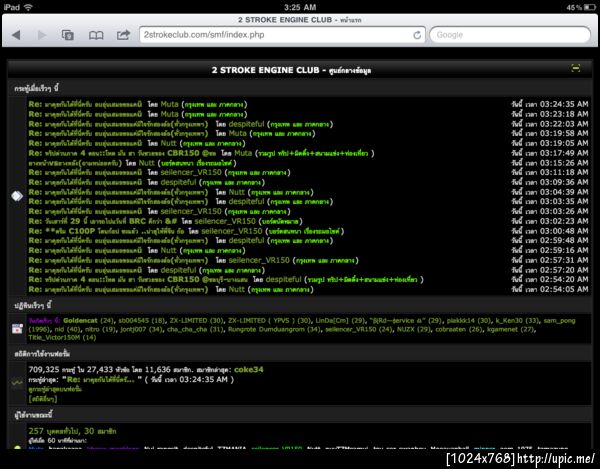Click the recent posts icon beside the post list
600x469 pixels.
(17, 196)
